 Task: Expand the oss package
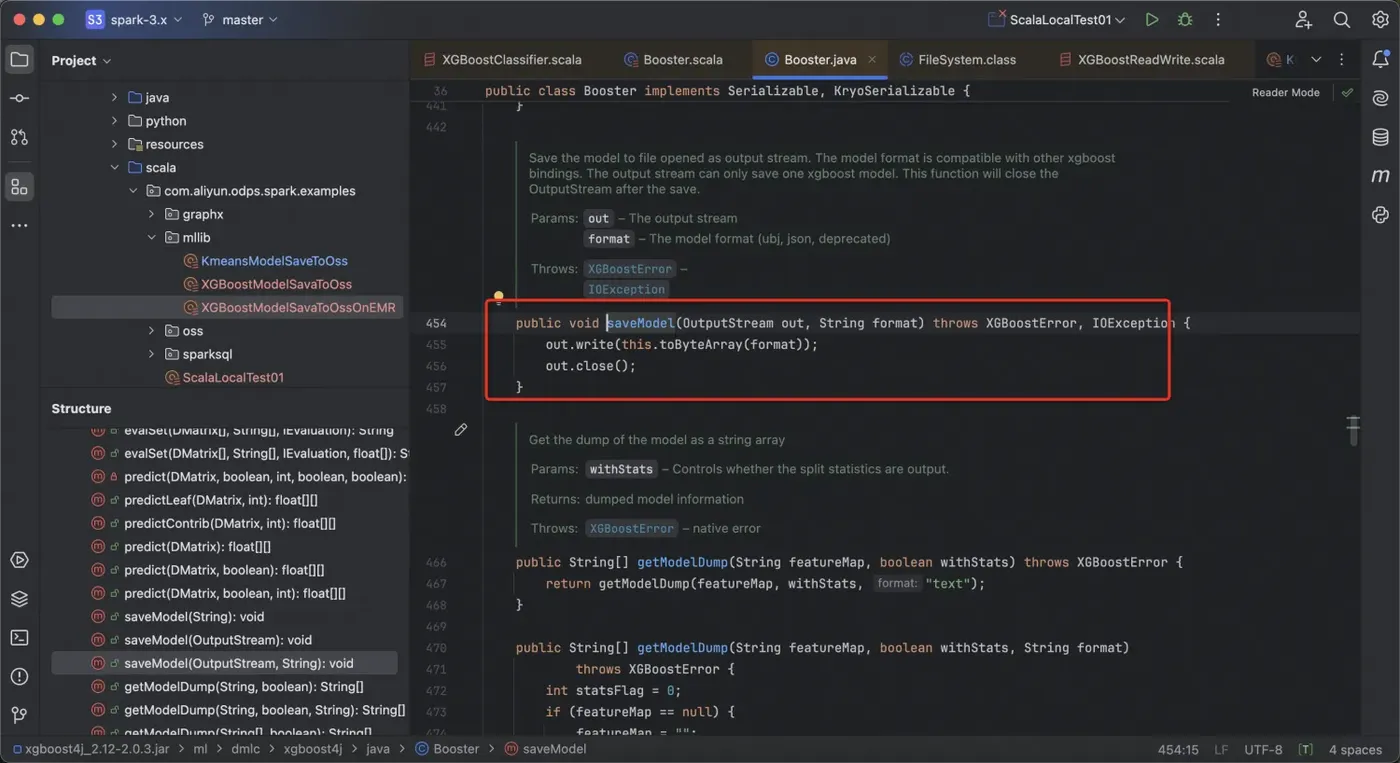pos(152,331)
